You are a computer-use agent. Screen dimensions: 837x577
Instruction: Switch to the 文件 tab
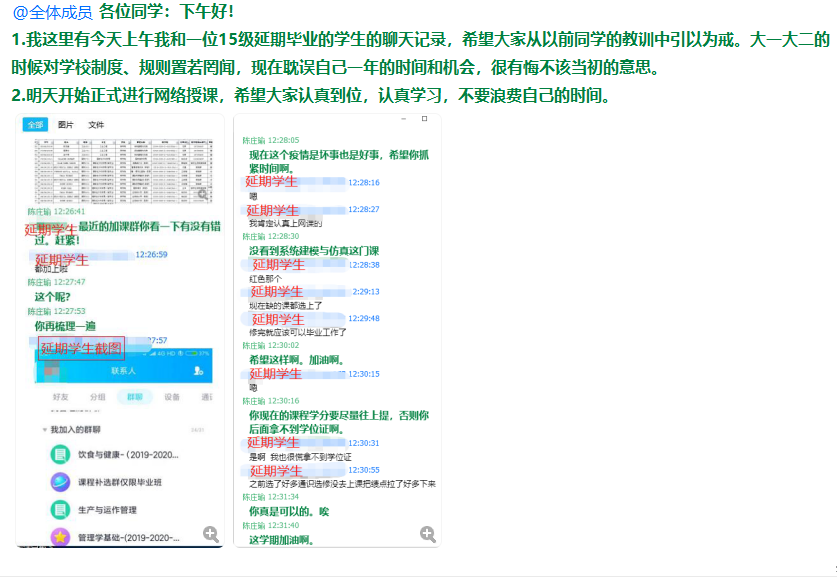click(x=96, y=125)
